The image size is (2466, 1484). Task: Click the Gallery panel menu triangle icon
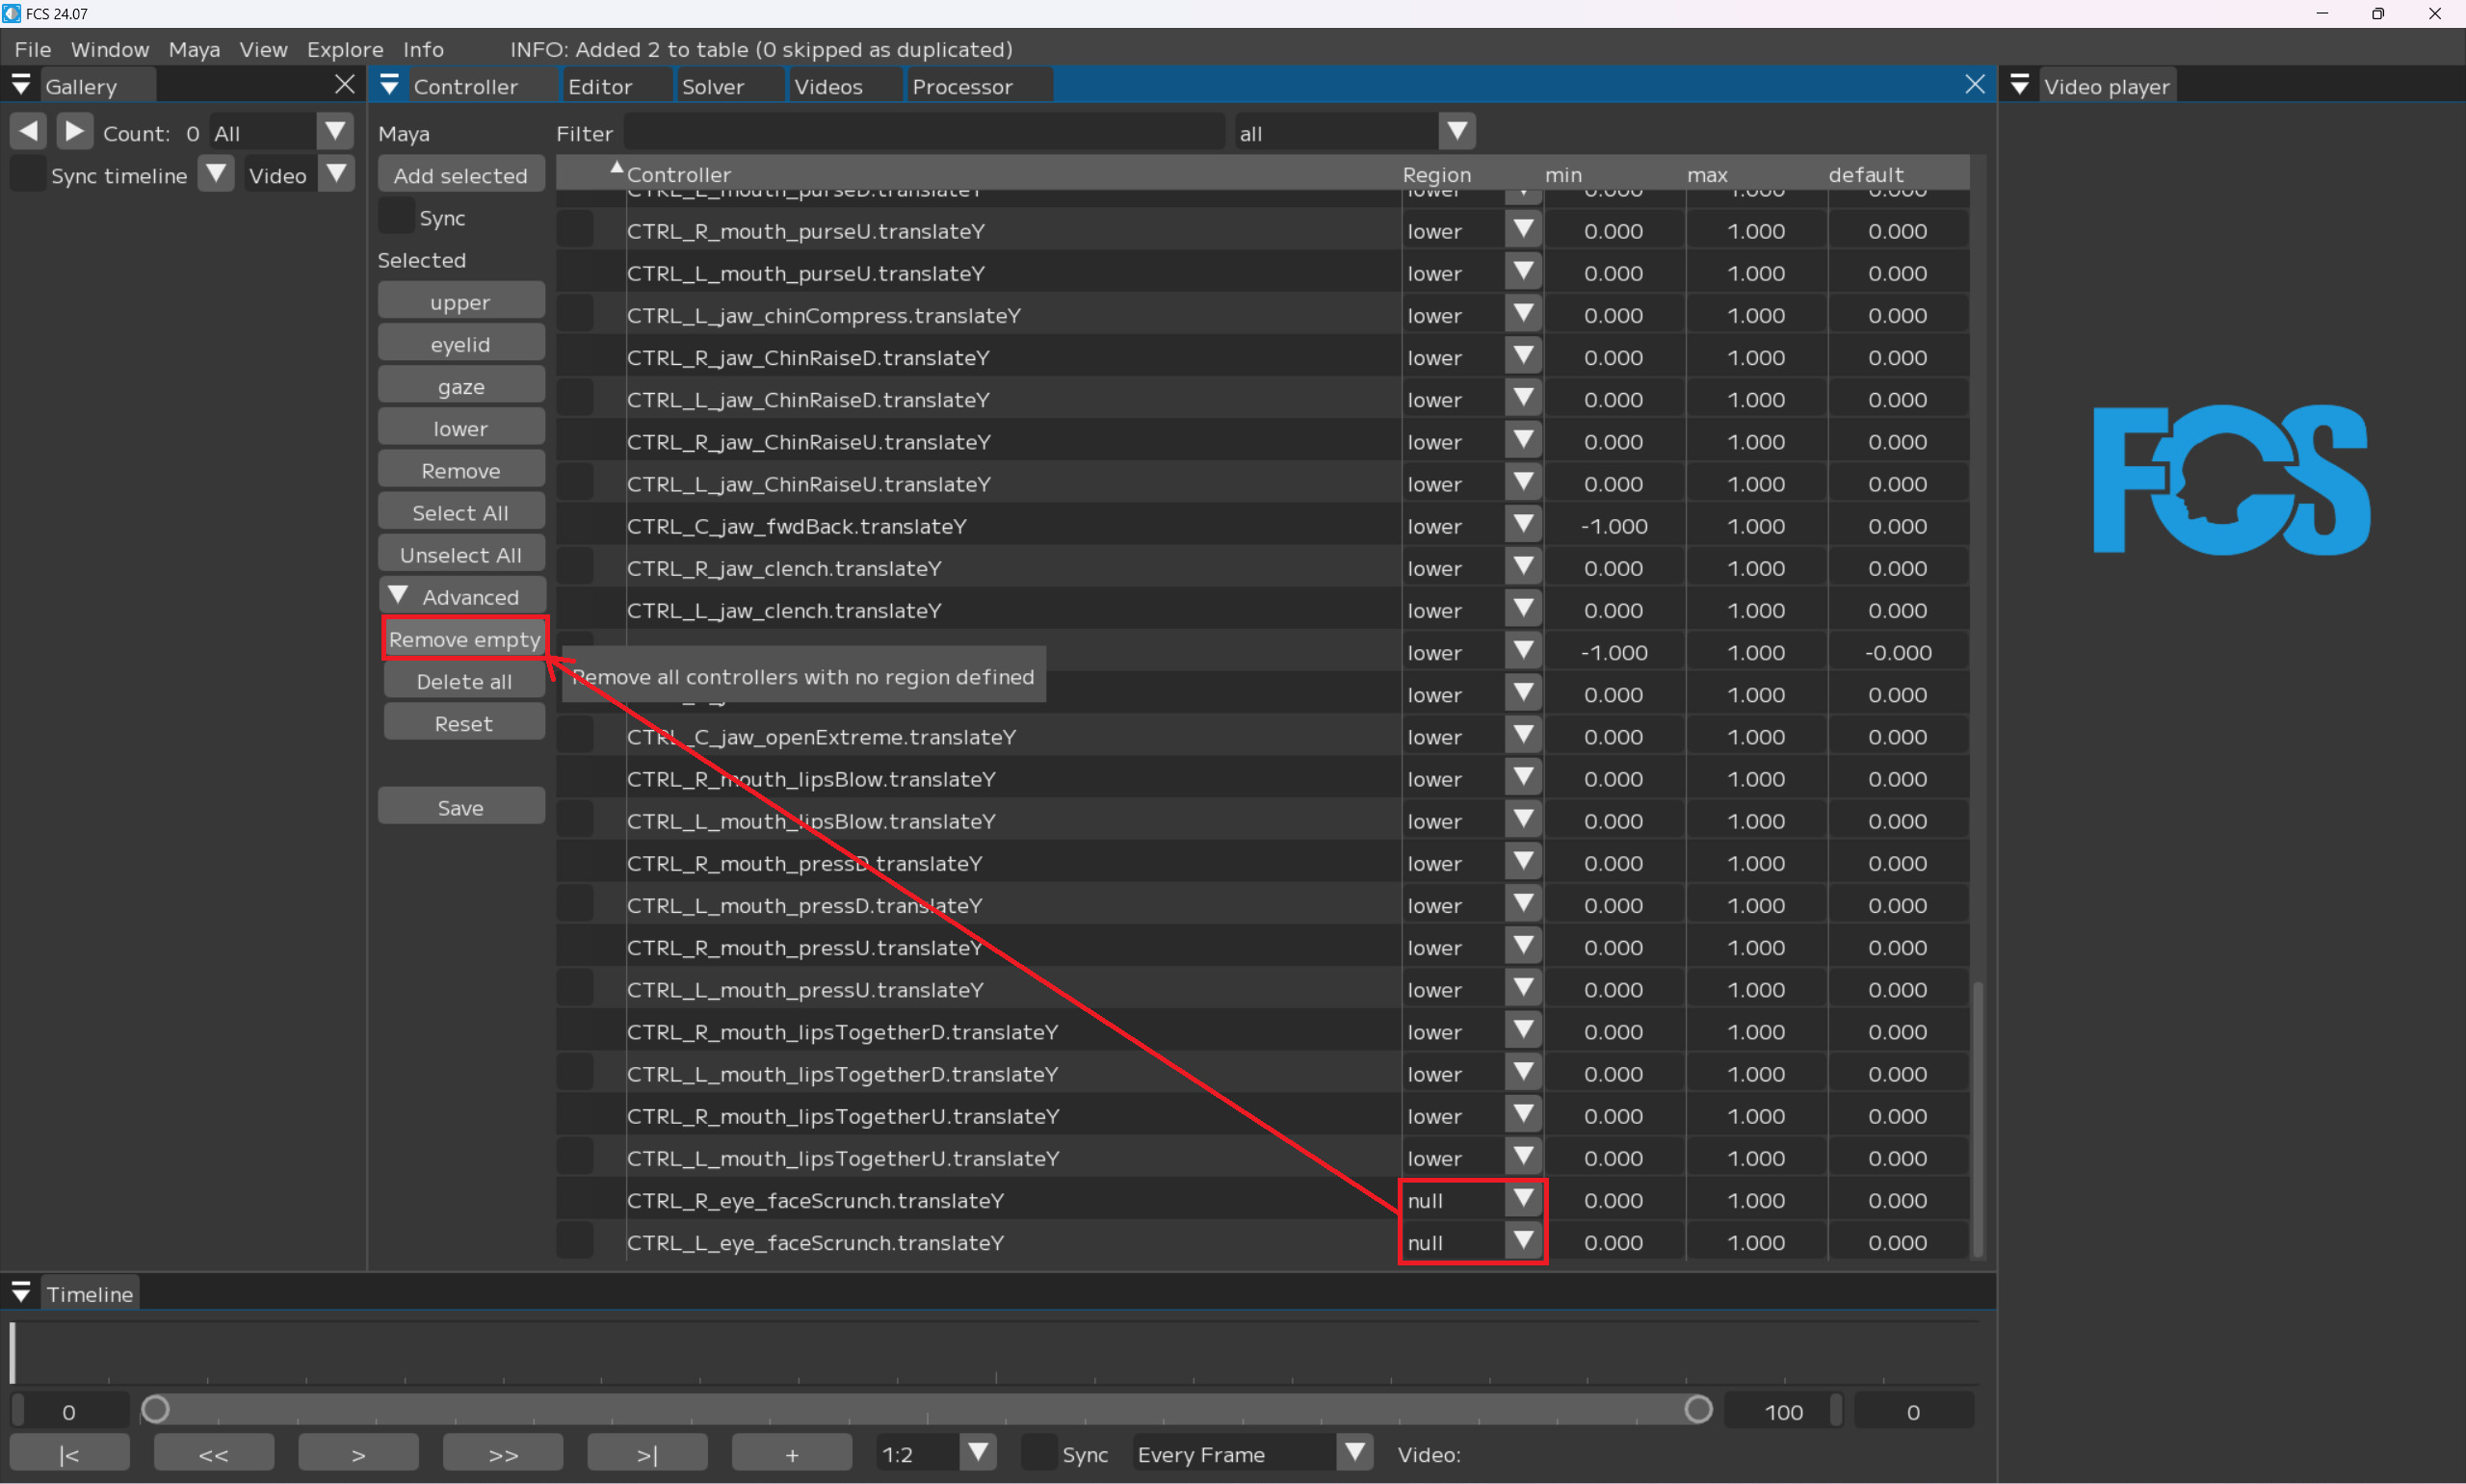pos(21,86)
